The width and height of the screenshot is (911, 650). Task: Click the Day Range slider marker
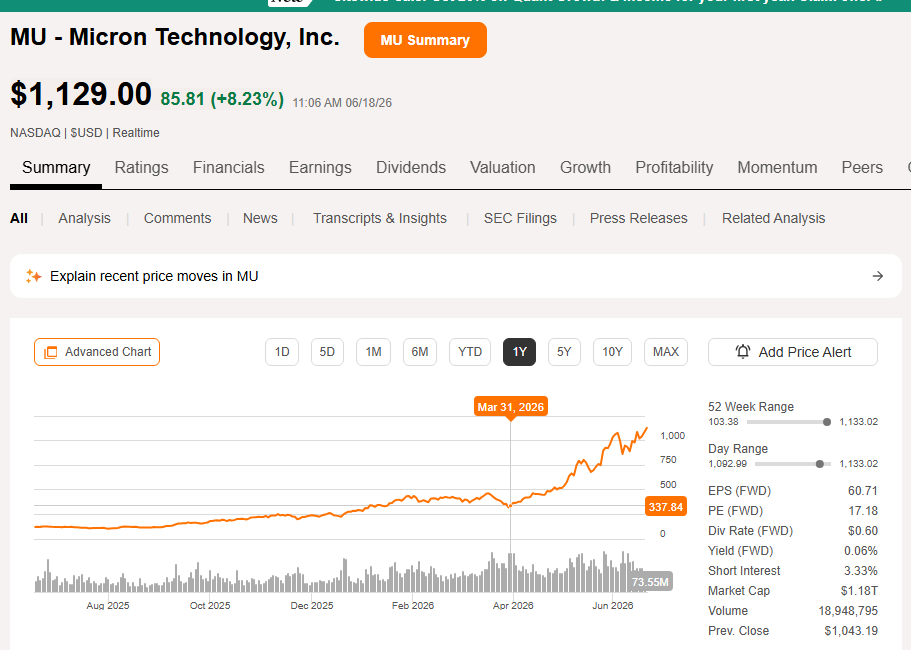[x=819, y=464]
